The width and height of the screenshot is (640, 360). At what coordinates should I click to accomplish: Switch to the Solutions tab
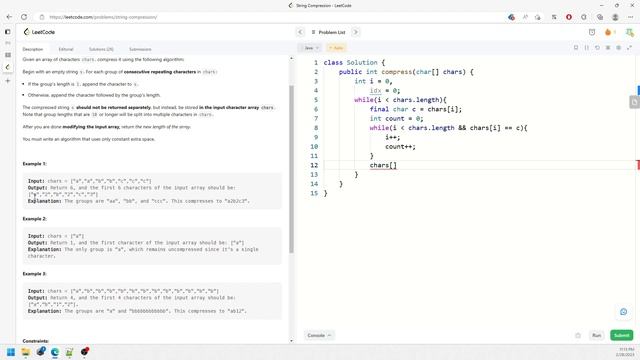[x=101, y=49]
